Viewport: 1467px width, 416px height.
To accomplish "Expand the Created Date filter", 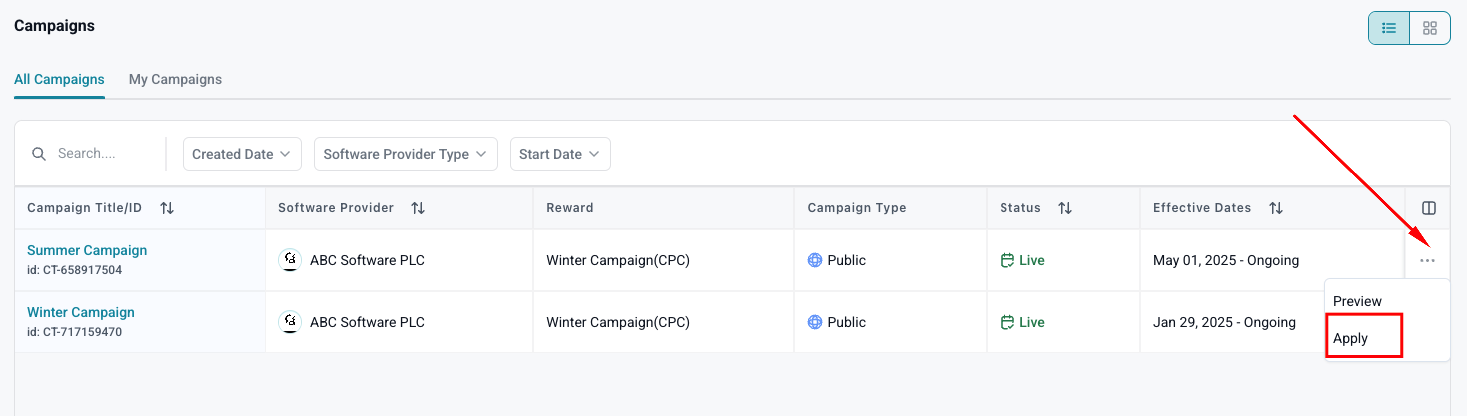I will click(241, 154).
